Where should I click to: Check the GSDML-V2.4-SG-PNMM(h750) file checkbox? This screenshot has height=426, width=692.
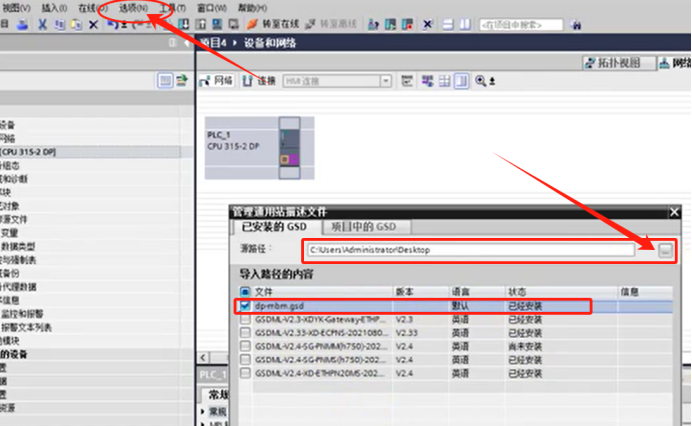(245, 346)
